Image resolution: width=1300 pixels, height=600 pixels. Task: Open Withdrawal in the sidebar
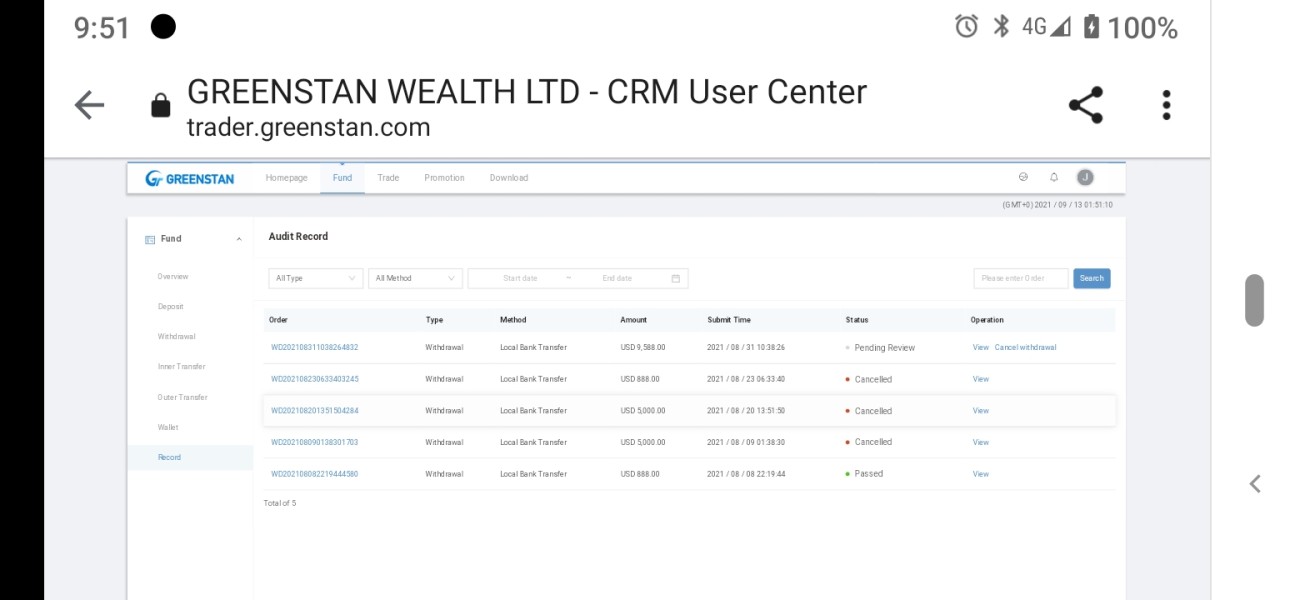[x=176, y=336]
